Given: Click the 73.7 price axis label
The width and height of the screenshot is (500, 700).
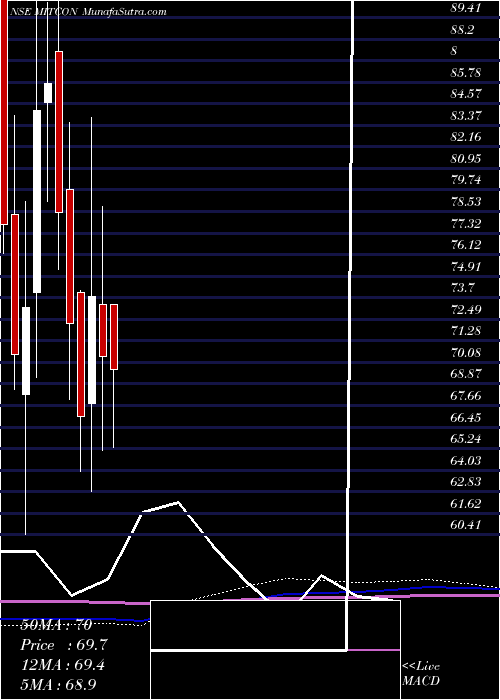Looking at the screenshot, I should pyautogui.click(x=462, y=288).
